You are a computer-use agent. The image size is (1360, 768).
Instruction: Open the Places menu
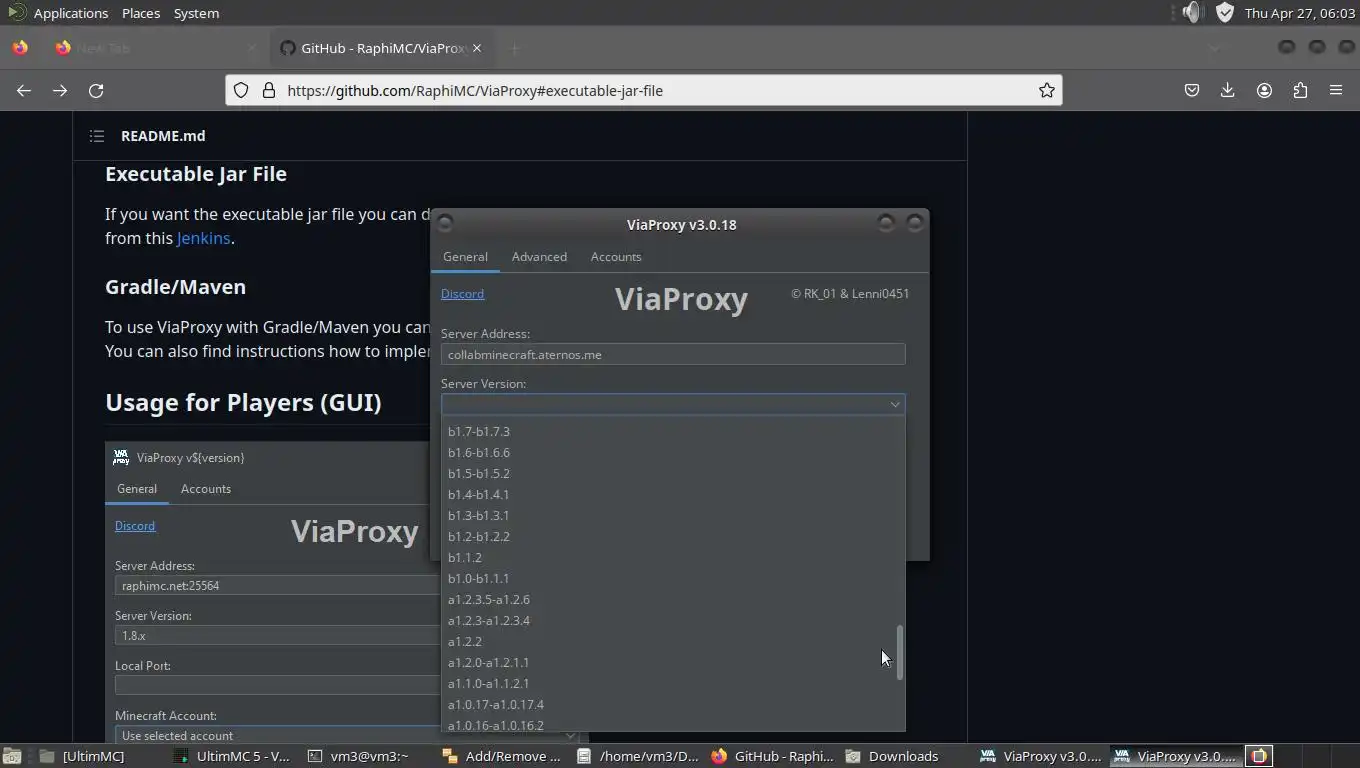pos(141,13)
